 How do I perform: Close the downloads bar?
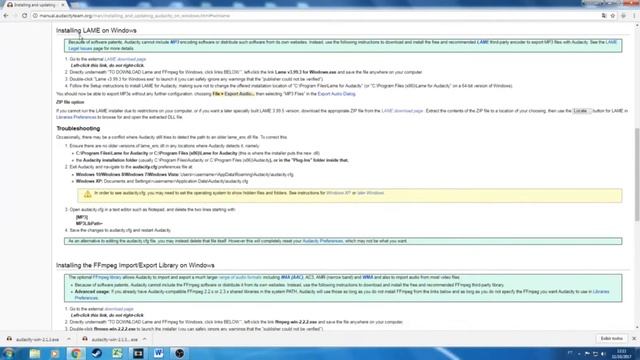(634, 339)
